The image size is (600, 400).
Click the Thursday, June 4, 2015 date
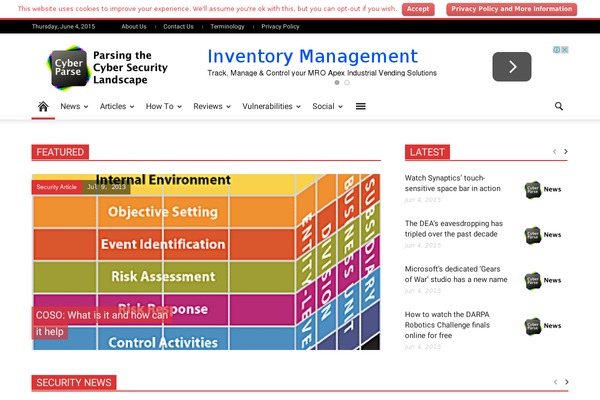(64, 26)
